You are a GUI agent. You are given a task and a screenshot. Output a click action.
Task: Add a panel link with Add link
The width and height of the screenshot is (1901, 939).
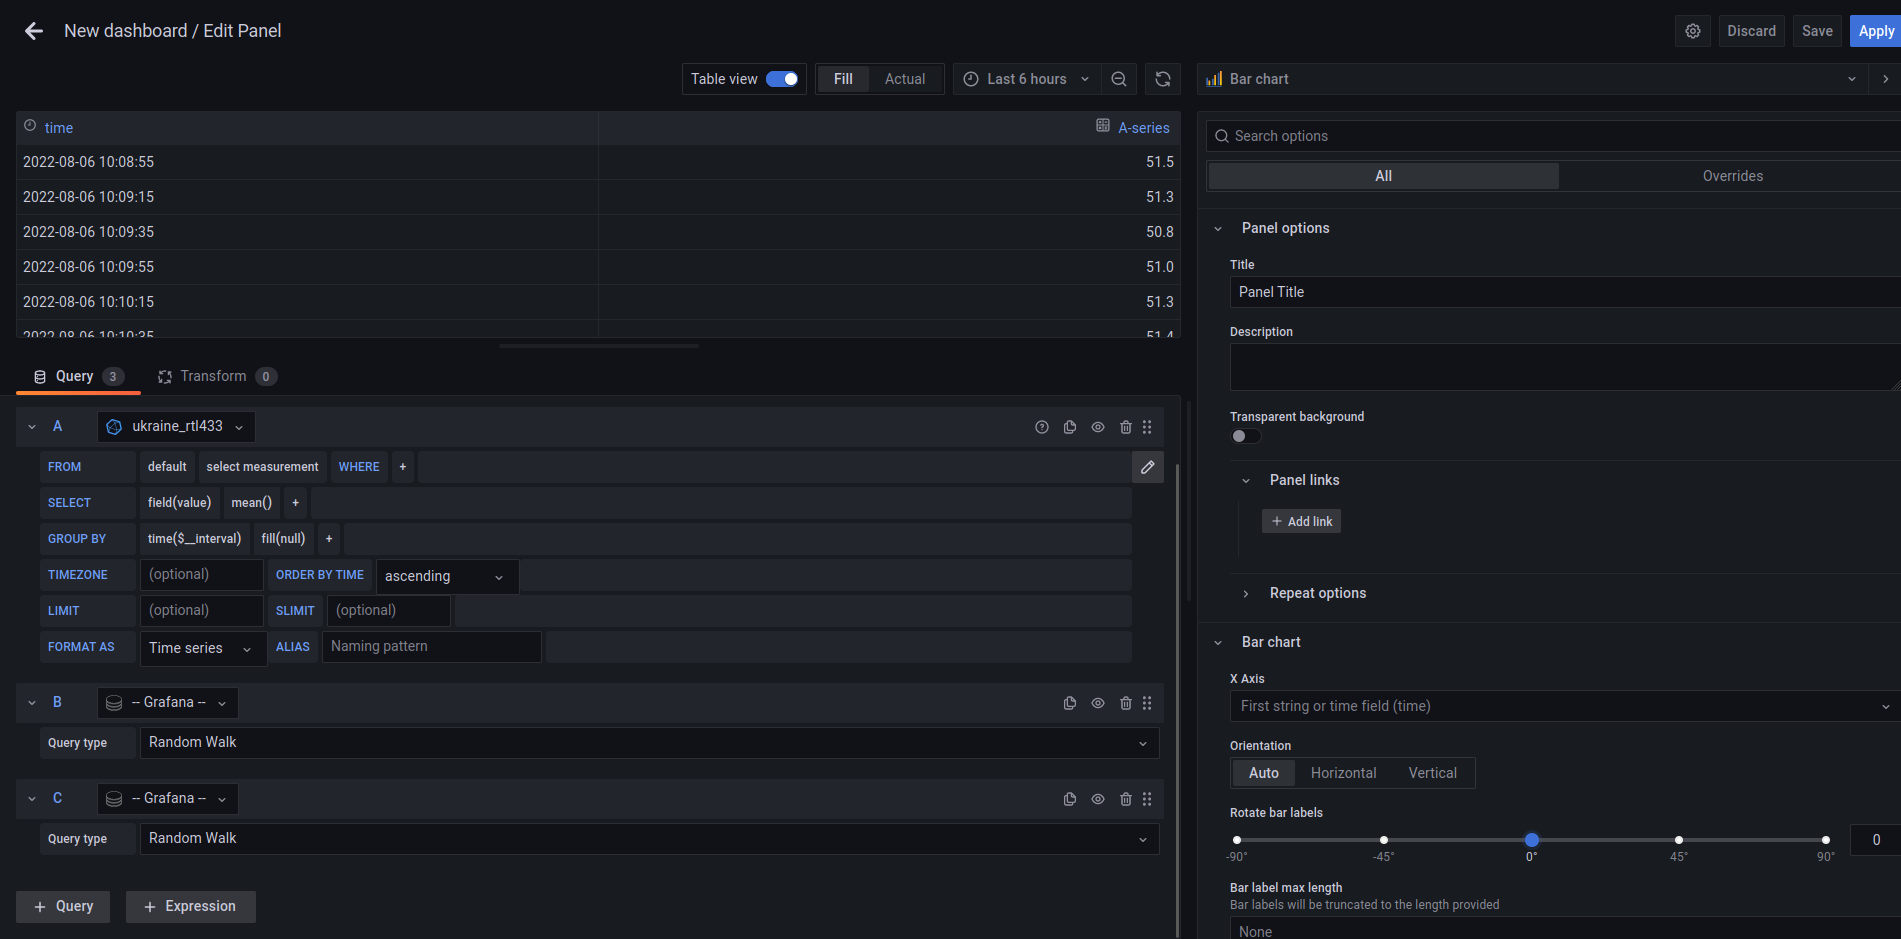coord(1300,520)
